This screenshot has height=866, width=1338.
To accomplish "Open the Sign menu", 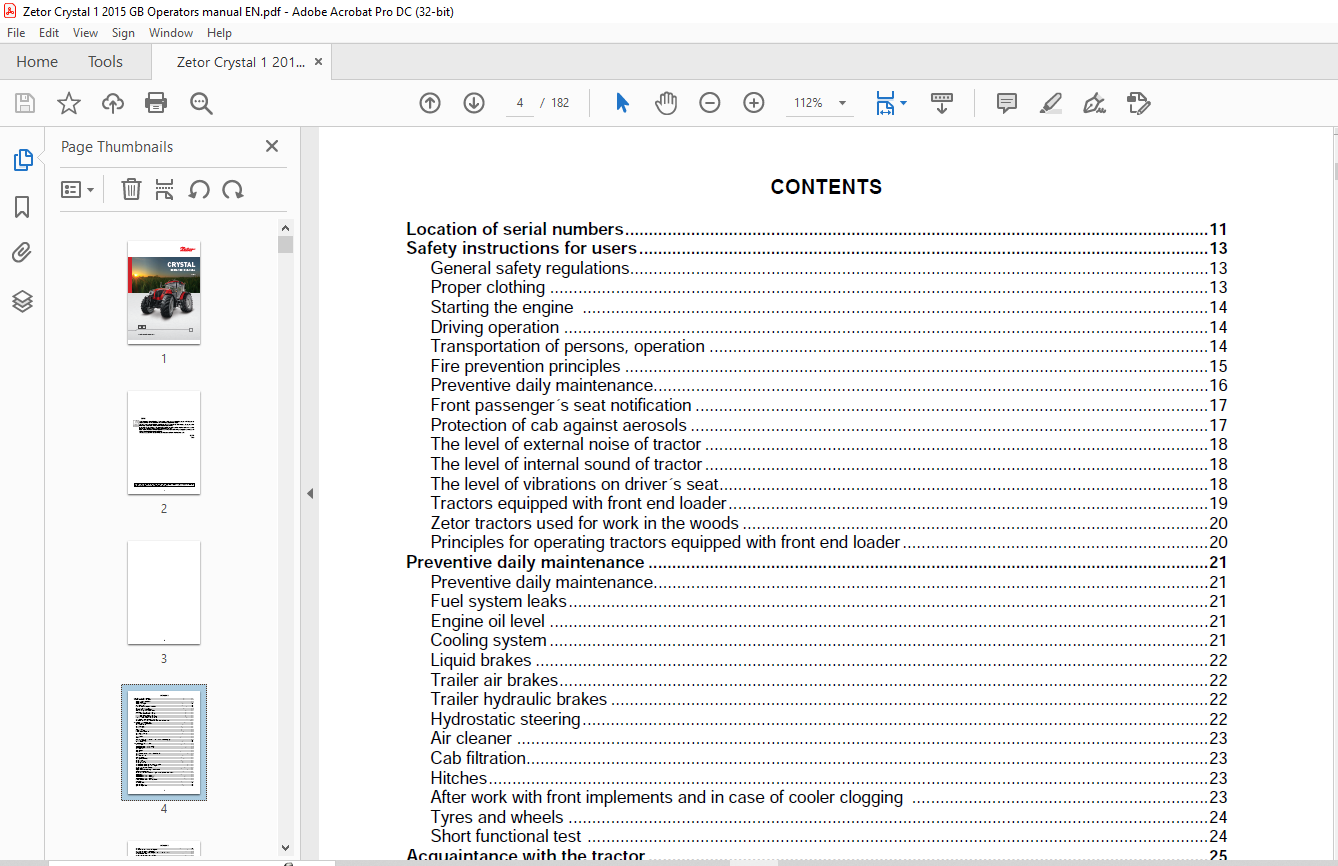I will (123, 33).
